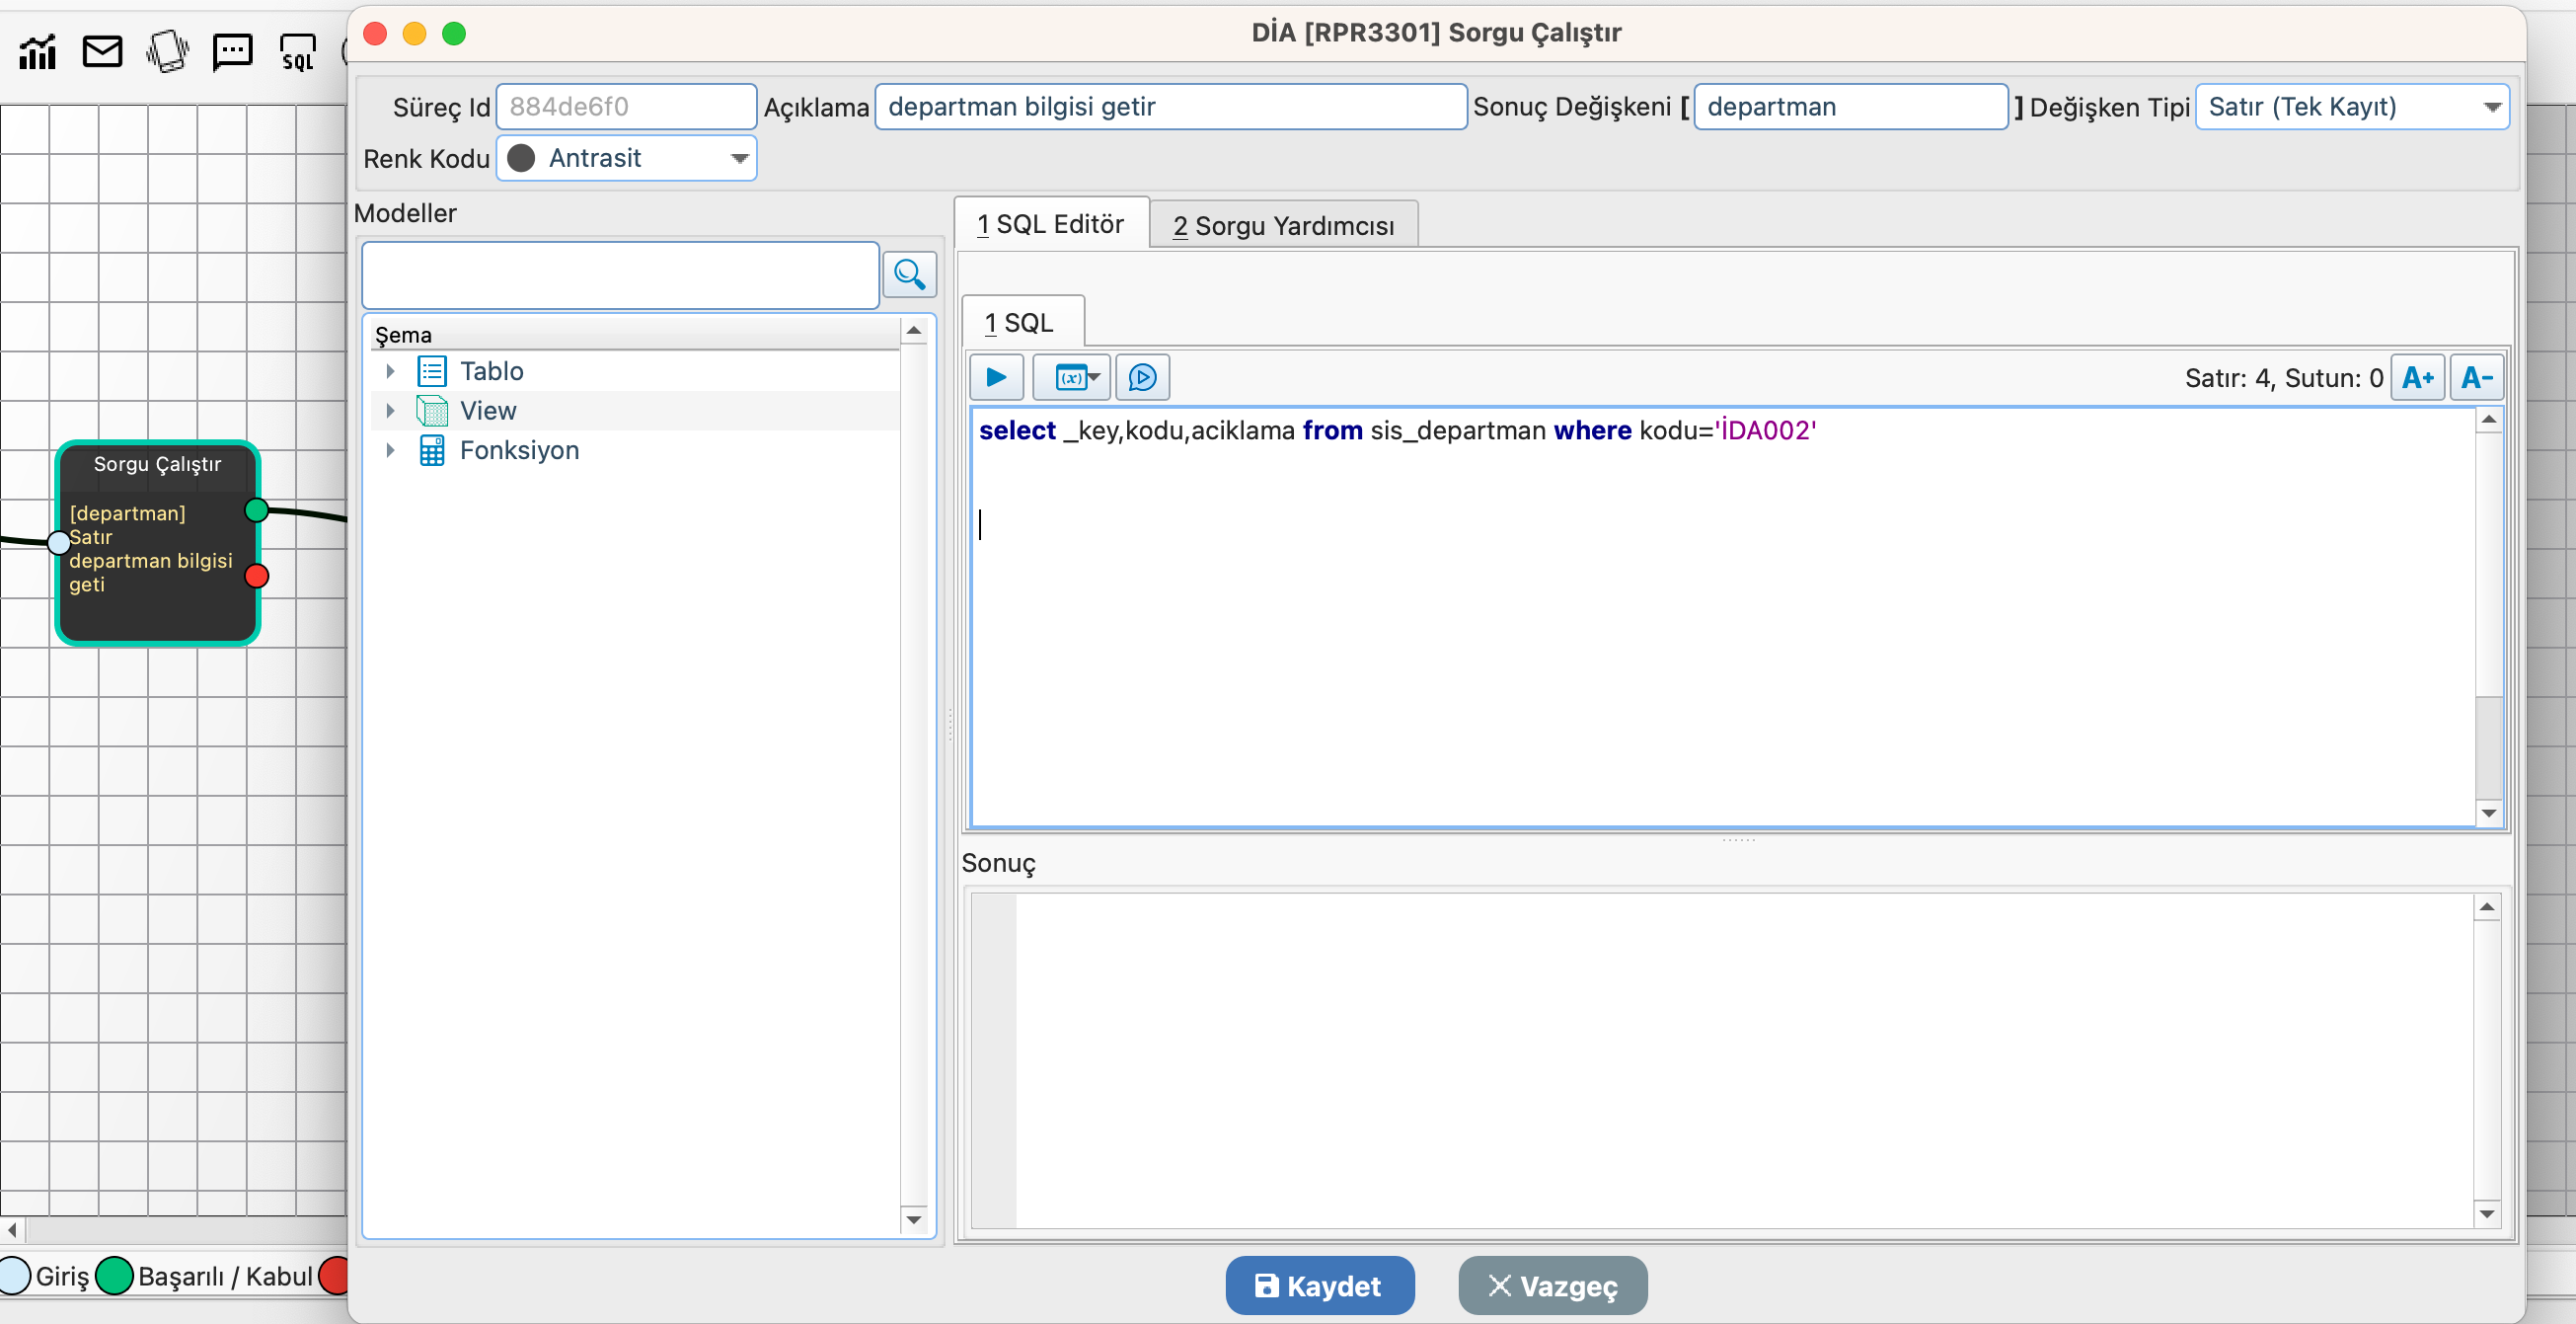The height and width of the screenshot is (1324, 2576).
Task: Open the Değişken Tipi dropdown
Action: [2491, 107]
